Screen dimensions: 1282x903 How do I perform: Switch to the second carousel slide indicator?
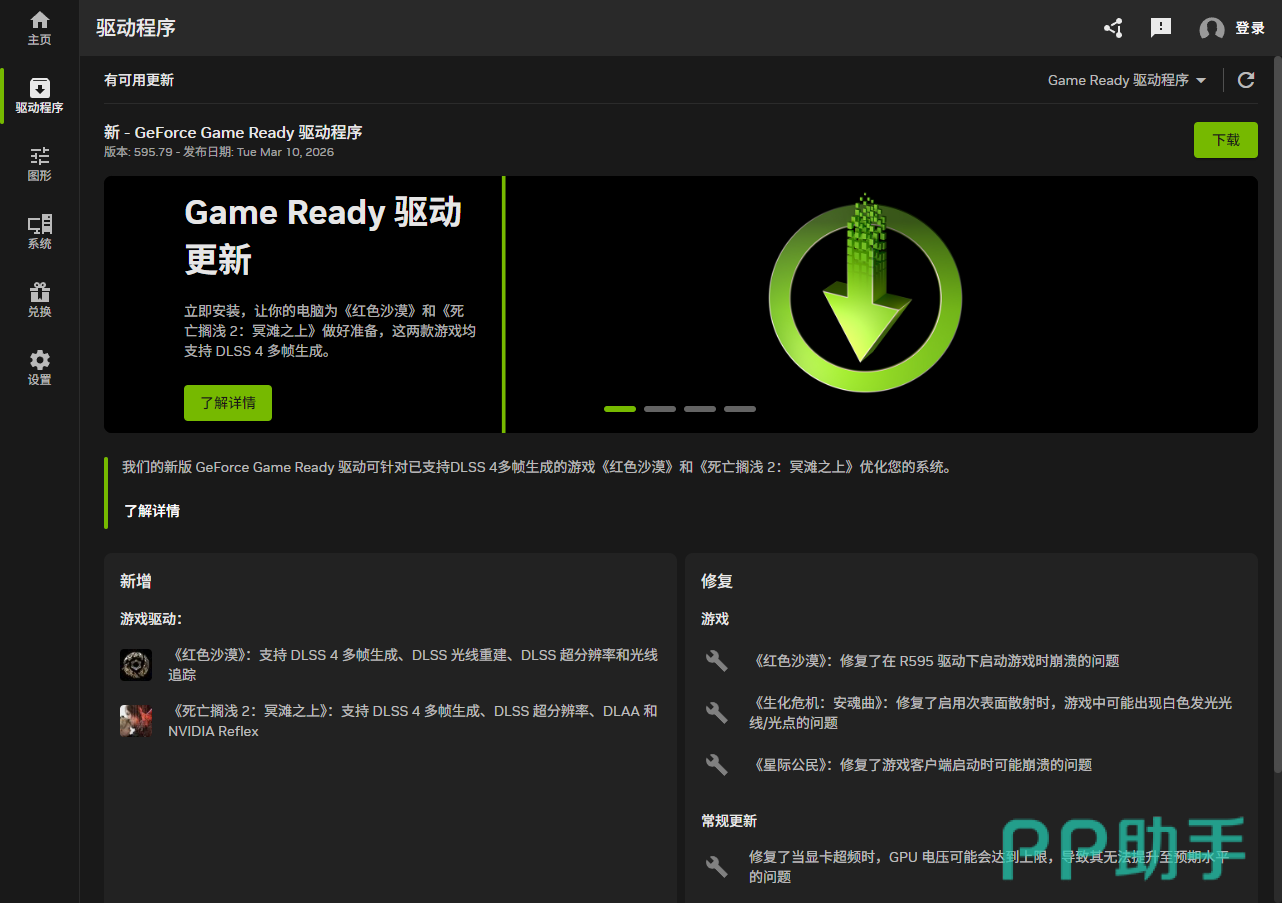pyautogui.click(x=660, y=409)
